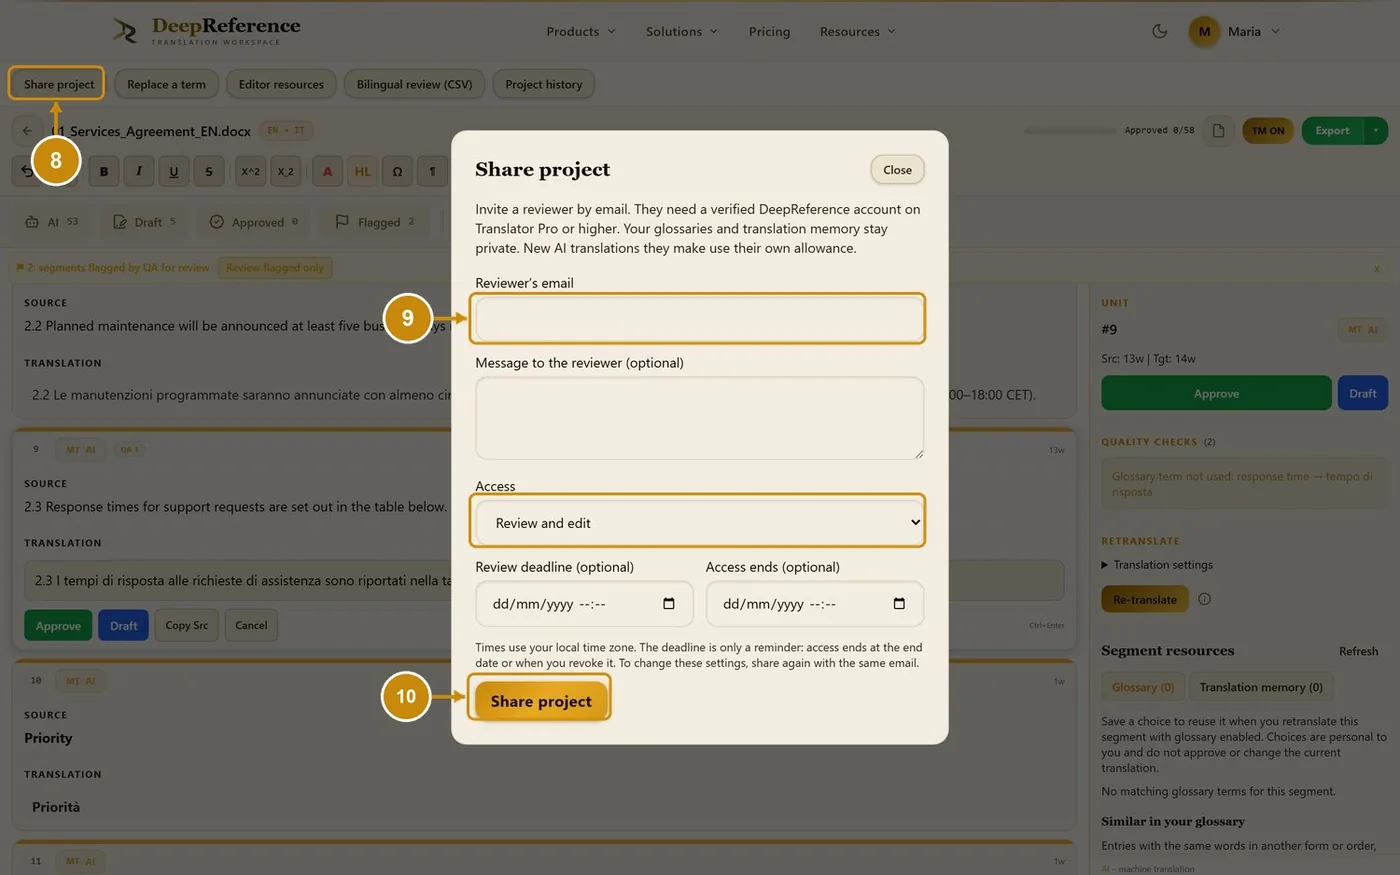Open calendar picker for Access ends

[899, 604]
